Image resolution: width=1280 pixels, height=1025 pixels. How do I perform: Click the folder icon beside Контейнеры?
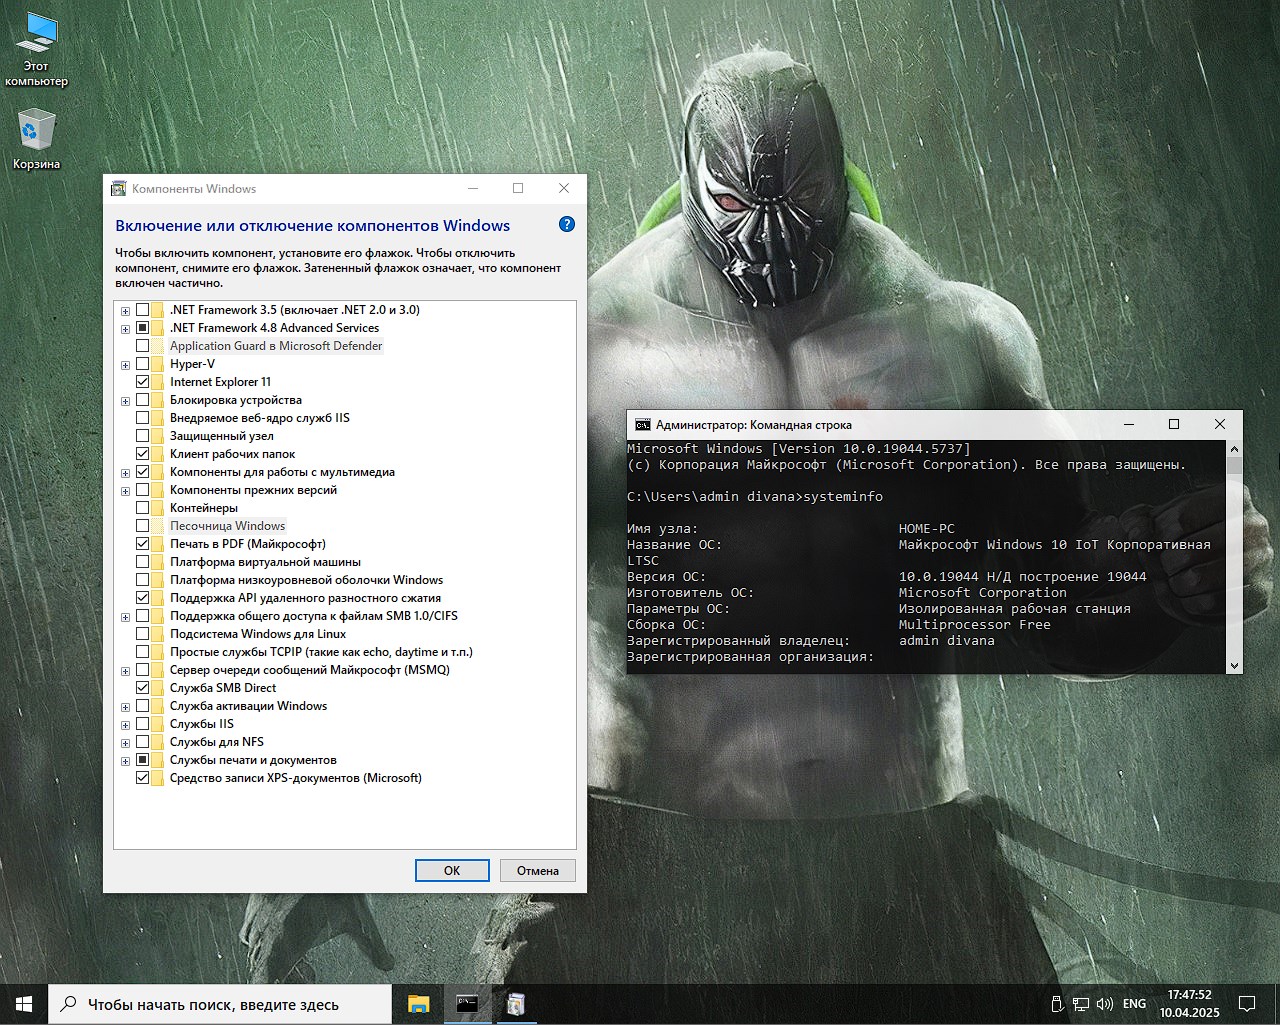pos(158,508)
